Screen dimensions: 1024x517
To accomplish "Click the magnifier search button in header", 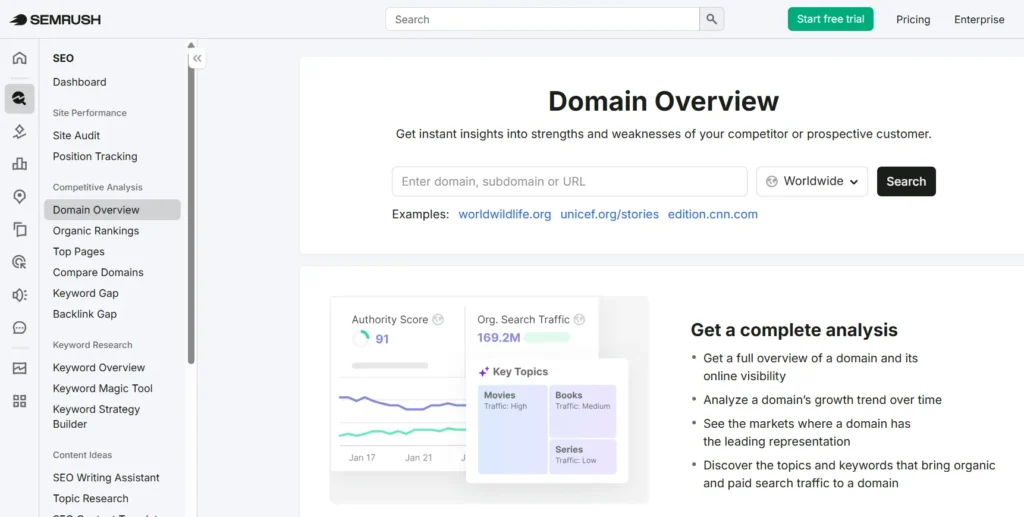I will (x=712, y=20).
